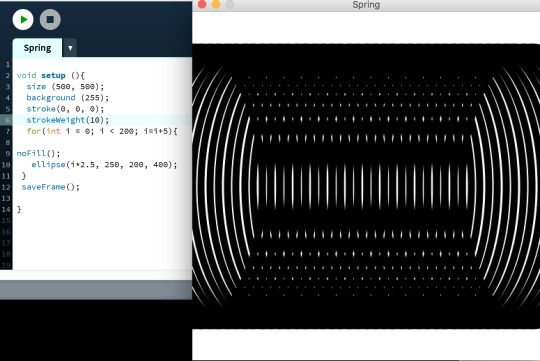Screen dimensions: 540x361
Task: Click the black ellipse sketch canvas
Action: (x=366, y=186)
